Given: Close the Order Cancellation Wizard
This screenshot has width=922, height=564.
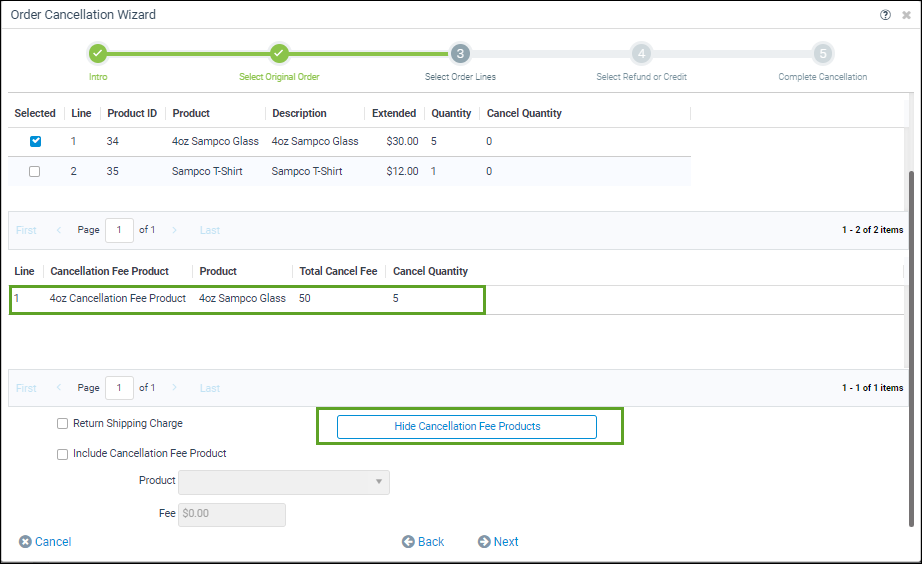Looking at the screenshot, I should pos(906,15).
